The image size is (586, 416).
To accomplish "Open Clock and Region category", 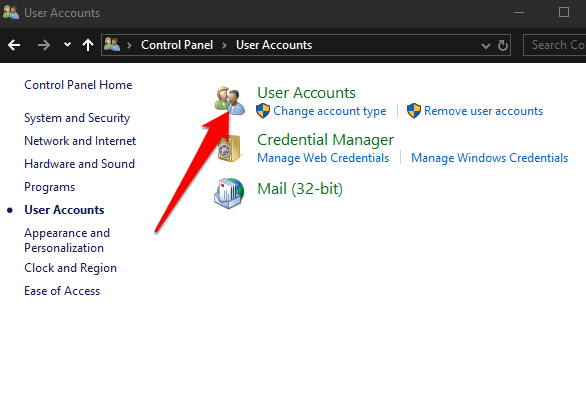I will click(x=70, y=268).
